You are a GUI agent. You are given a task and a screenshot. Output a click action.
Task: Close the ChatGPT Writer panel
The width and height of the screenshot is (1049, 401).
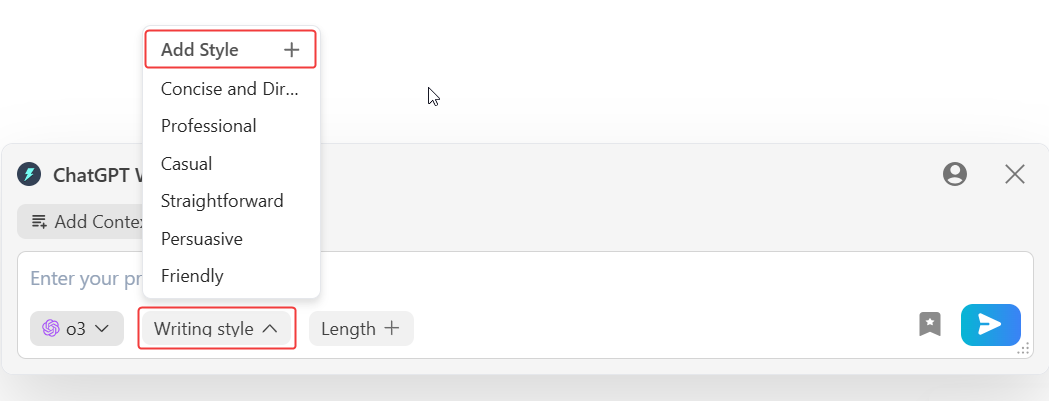click(x=1015, y=174)
